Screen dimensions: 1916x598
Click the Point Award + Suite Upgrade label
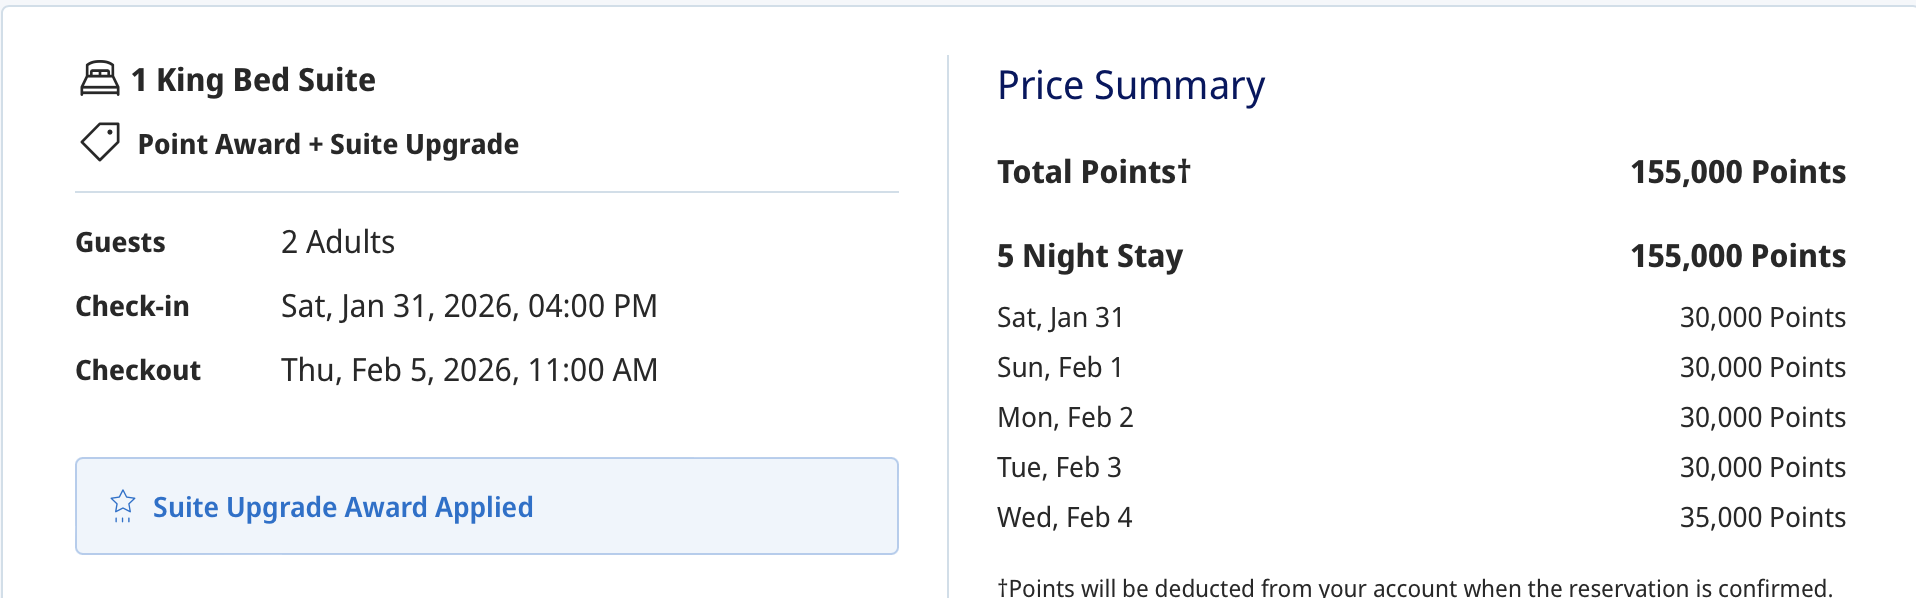(328, 144)
